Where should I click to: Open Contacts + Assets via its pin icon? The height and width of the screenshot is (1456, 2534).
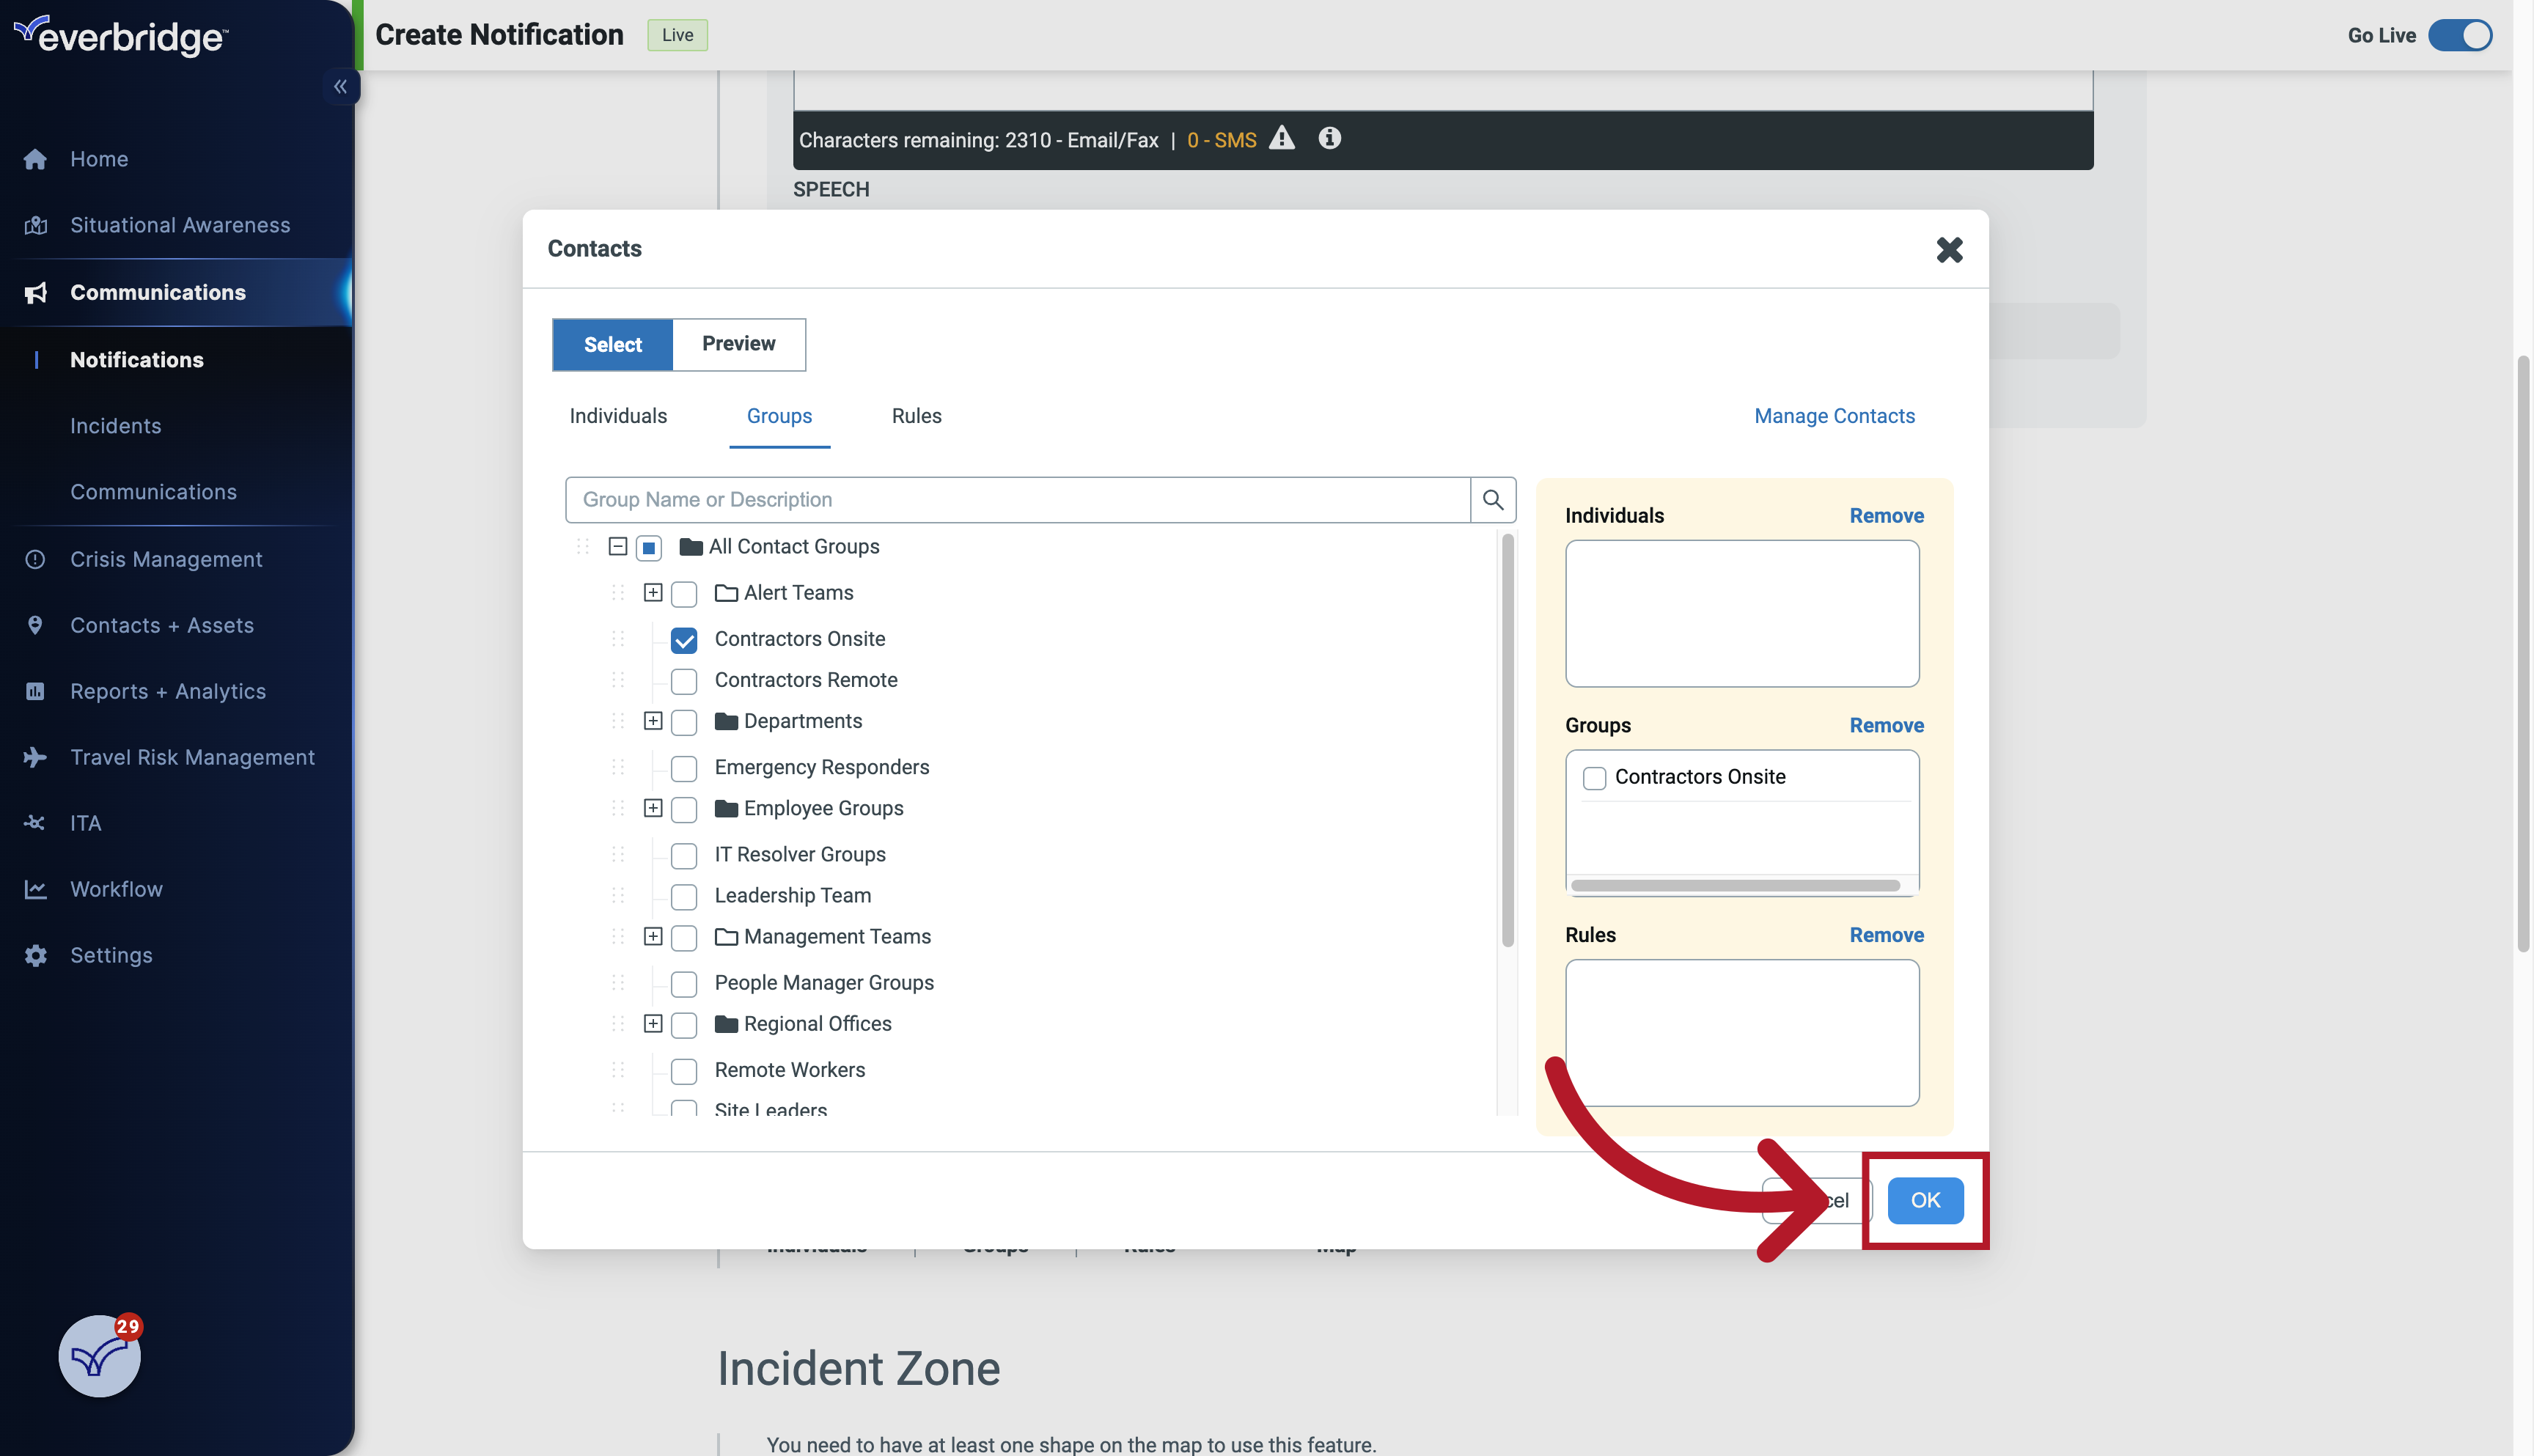click(35, 624)
